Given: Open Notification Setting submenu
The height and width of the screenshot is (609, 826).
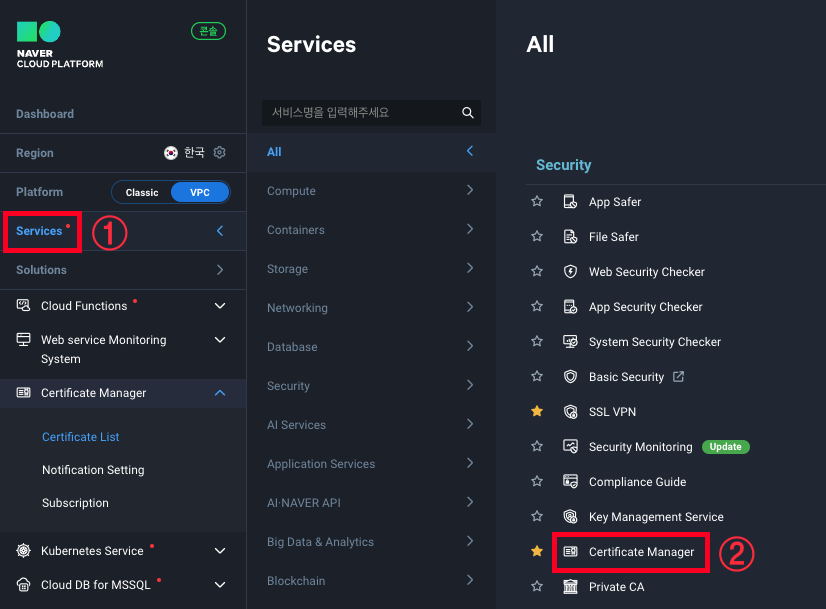Looking at the screenshot, I should click(93, 470).
